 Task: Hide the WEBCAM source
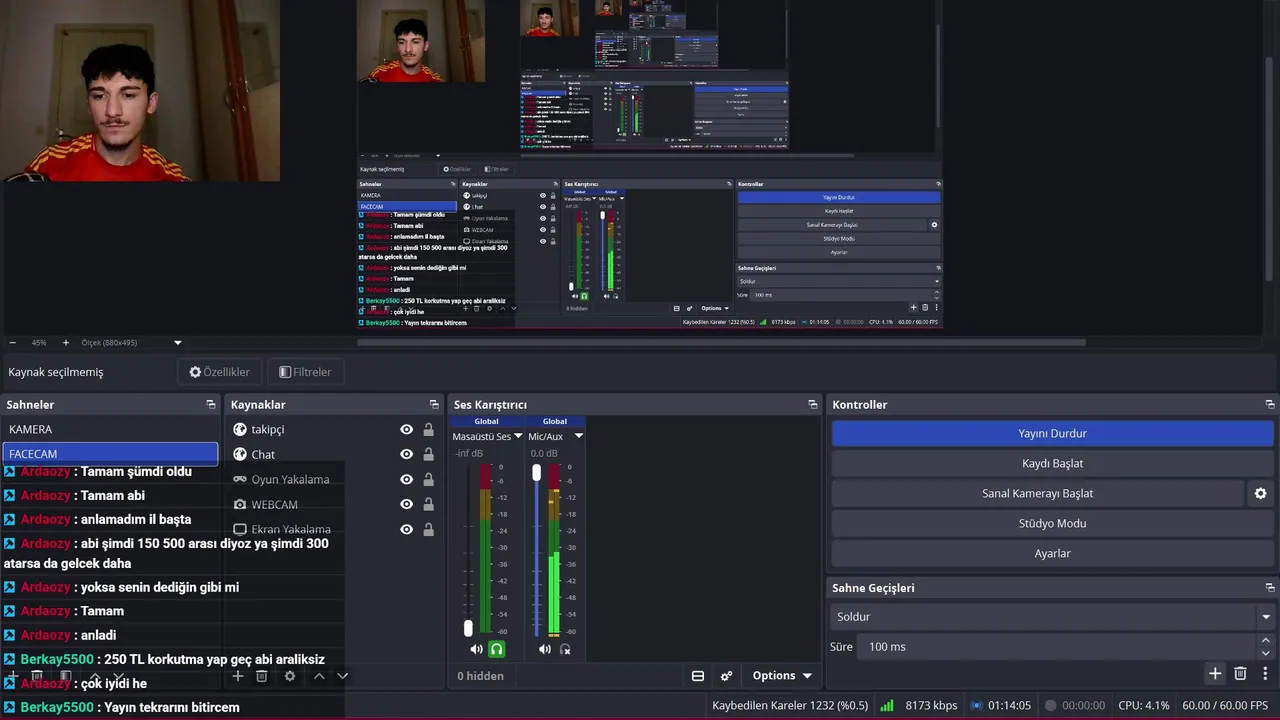(x=406, y=504)
